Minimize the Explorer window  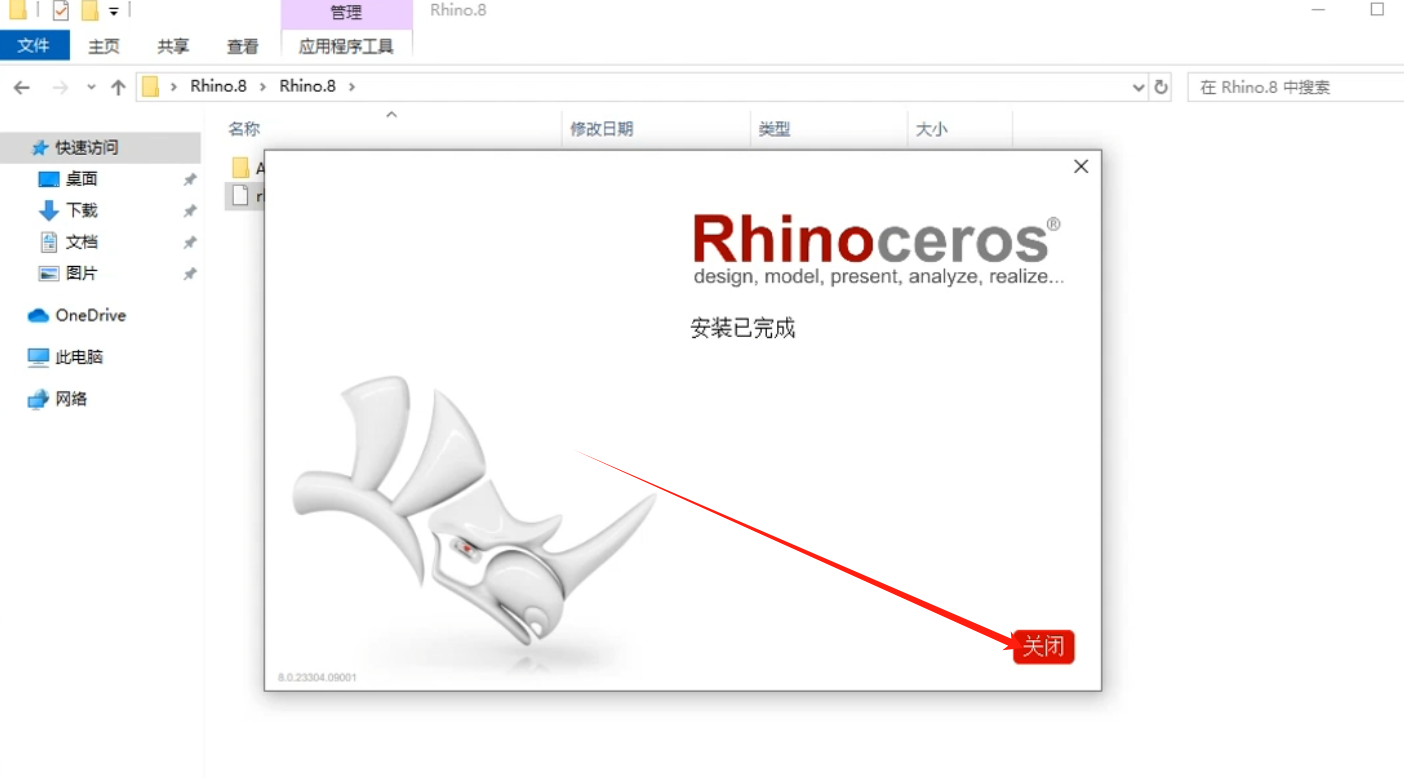1318,10
